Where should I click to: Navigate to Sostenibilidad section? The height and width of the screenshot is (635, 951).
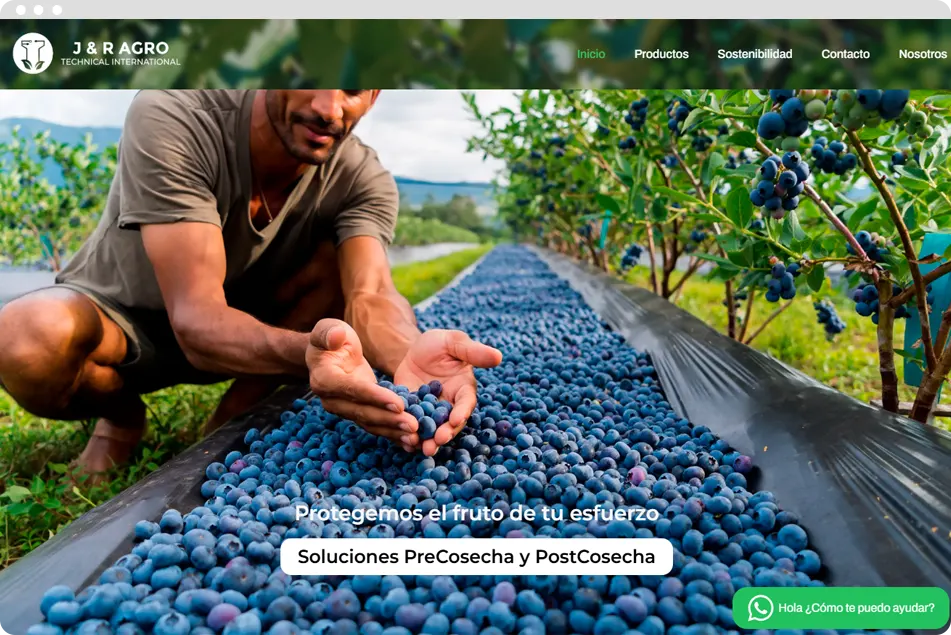point(754,54)
